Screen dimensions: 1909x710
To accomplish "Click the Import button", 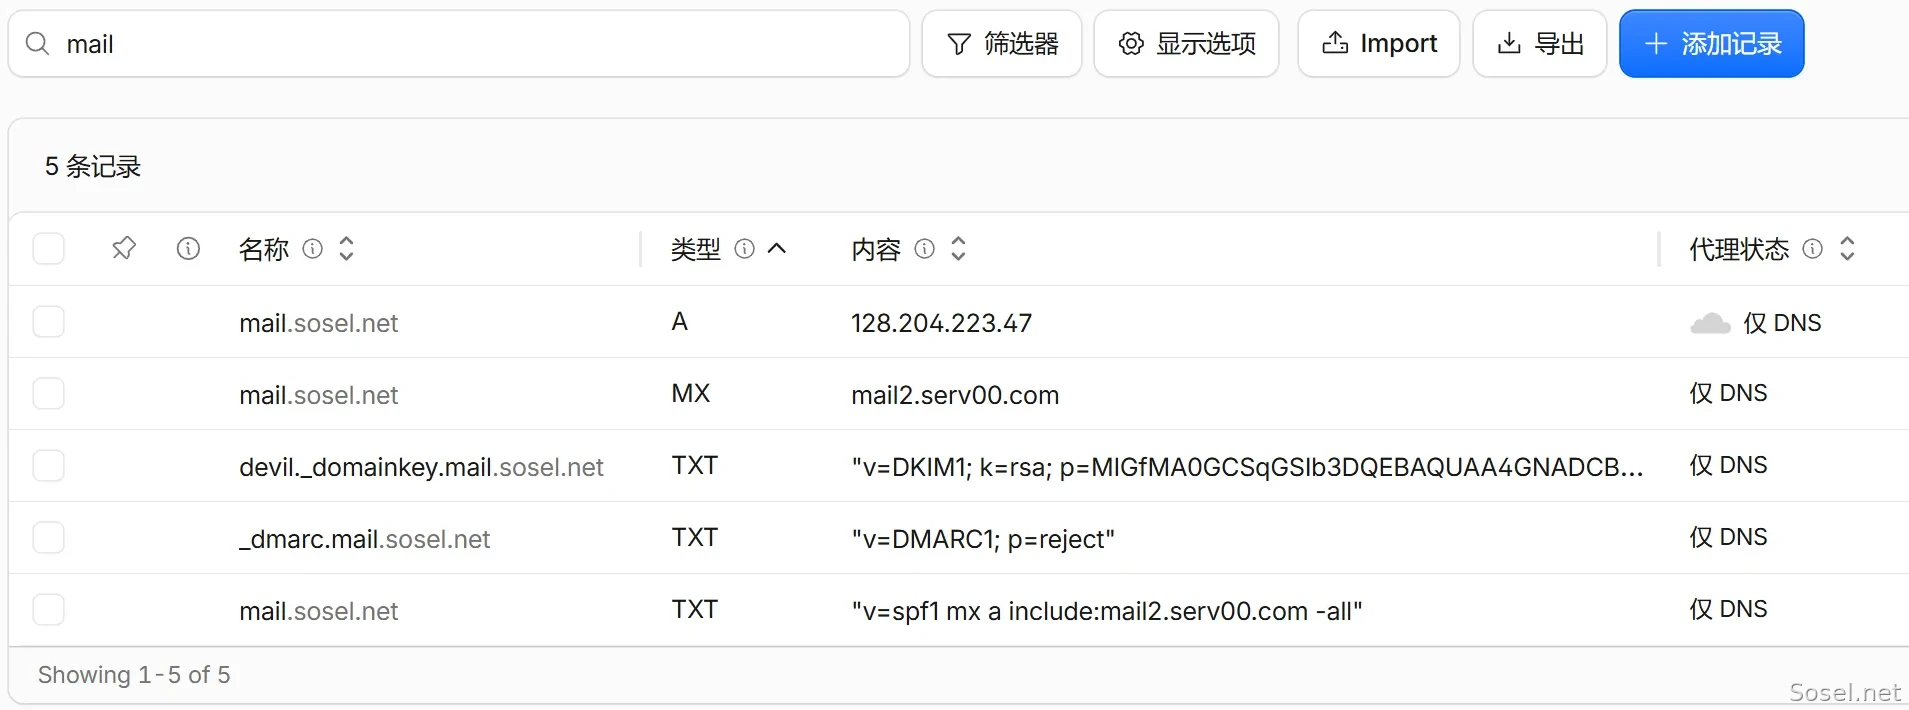I will pos(1379,44).
